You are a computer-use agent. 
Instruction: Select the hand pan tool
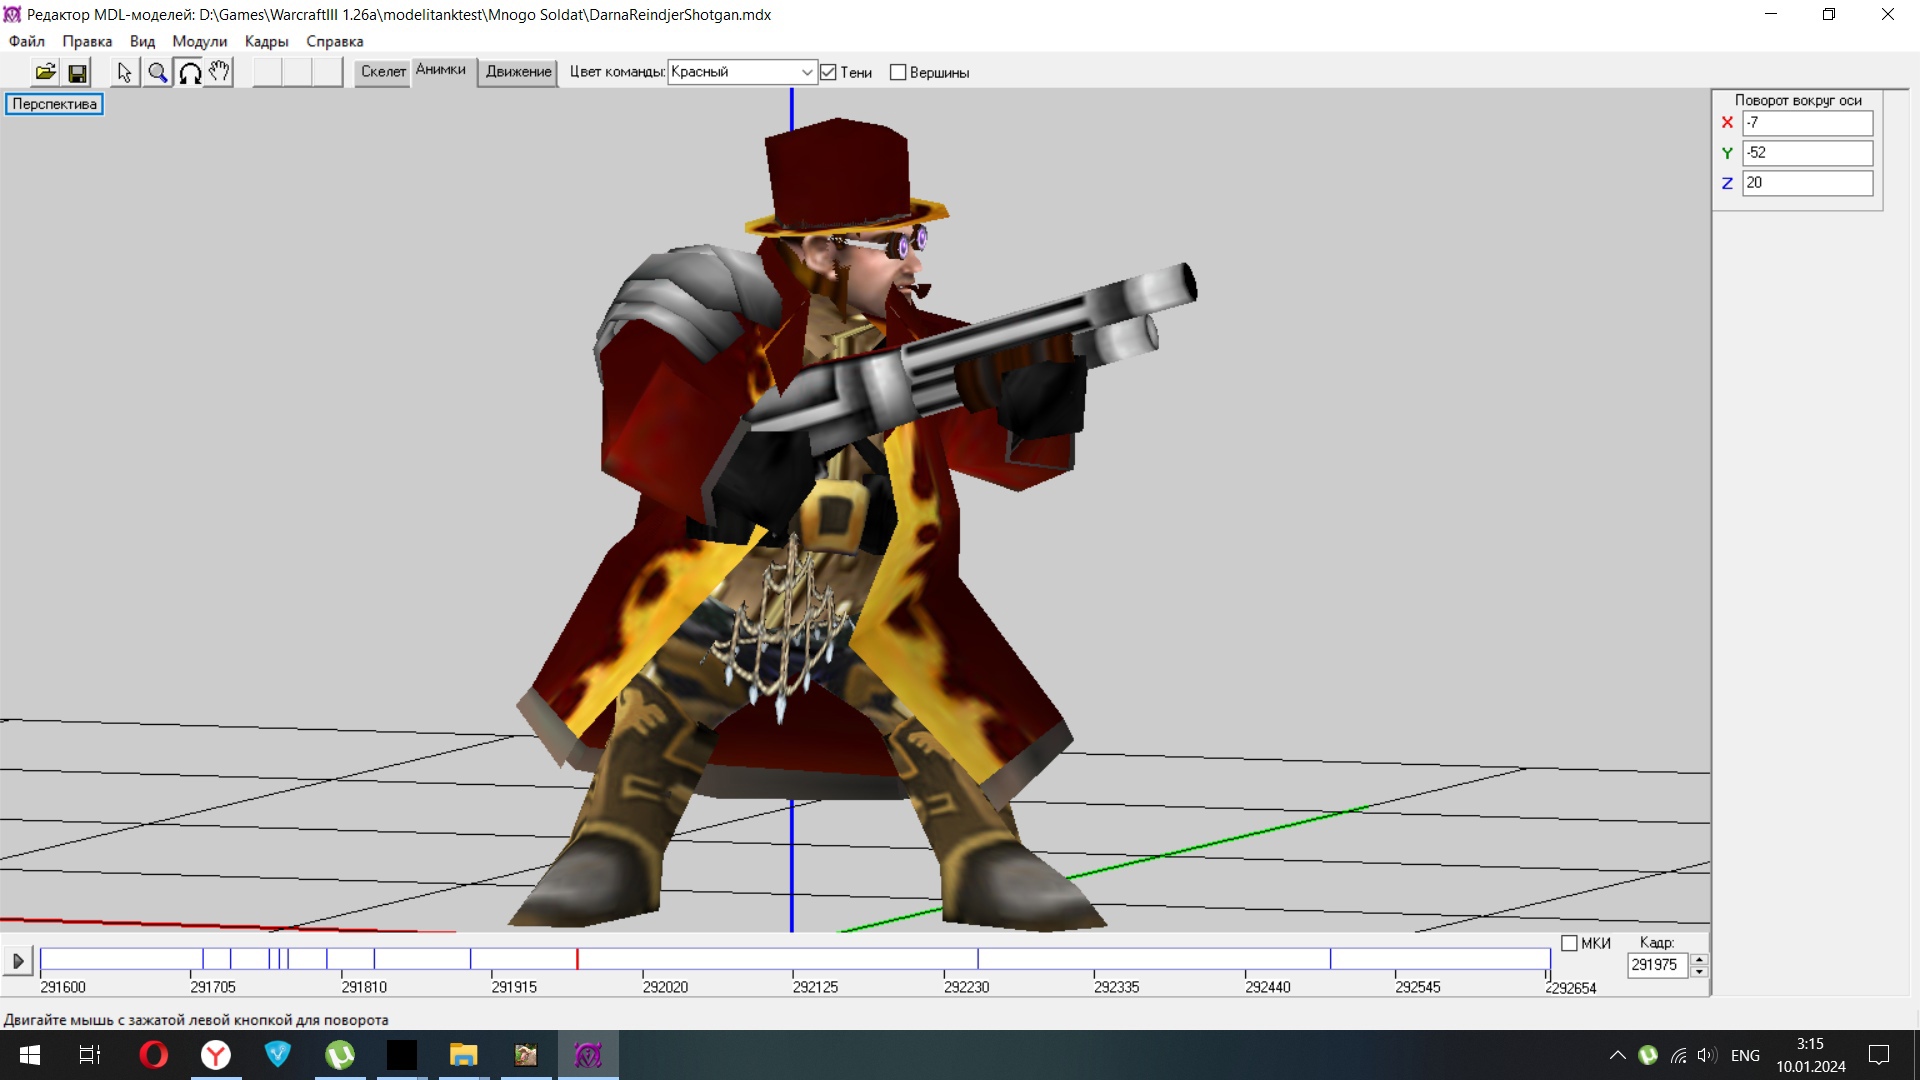[x=219, y=72]
